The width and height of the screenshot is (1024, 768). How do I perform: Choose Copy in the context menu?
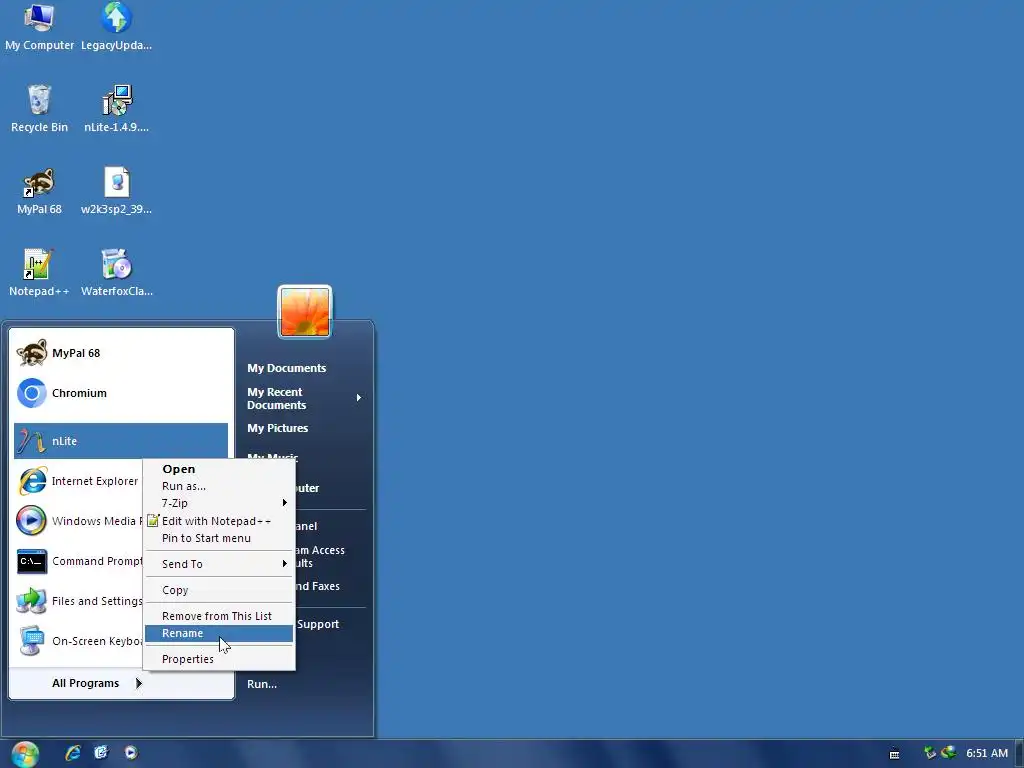pyautogui.click(x=219, y=590)
